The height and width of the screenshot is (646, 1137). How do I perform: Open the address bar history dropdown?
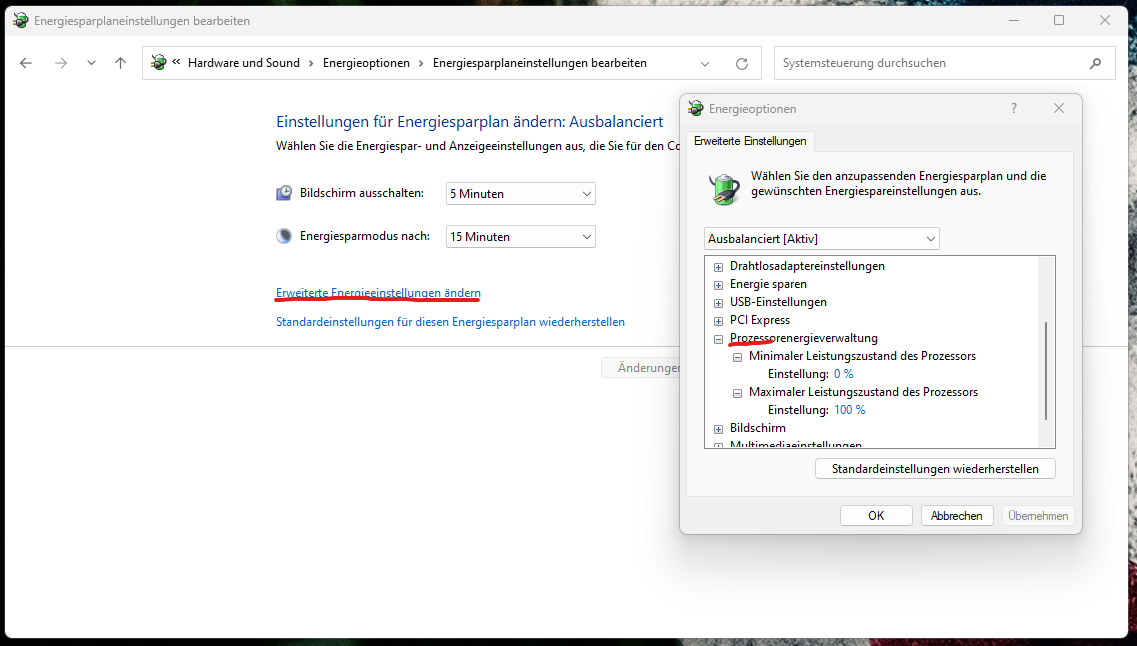pos(705,64)
